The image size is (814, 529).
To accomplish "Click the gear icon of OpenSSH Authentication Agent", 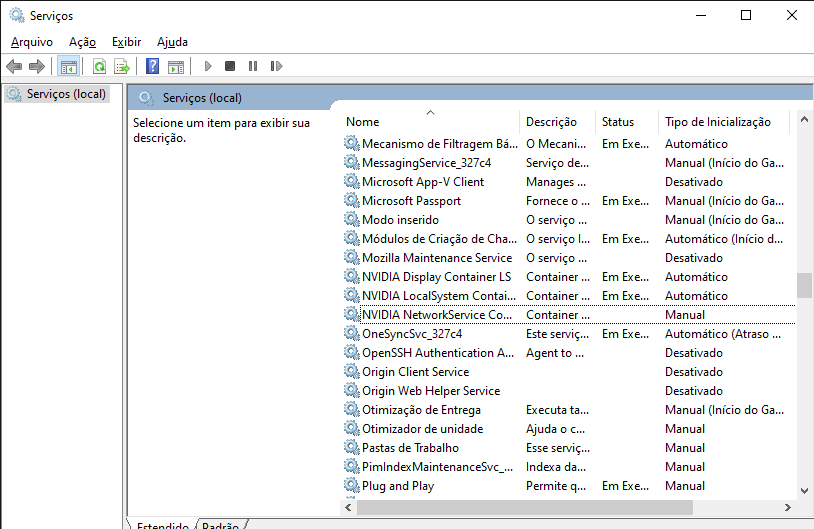I will 352,352.
